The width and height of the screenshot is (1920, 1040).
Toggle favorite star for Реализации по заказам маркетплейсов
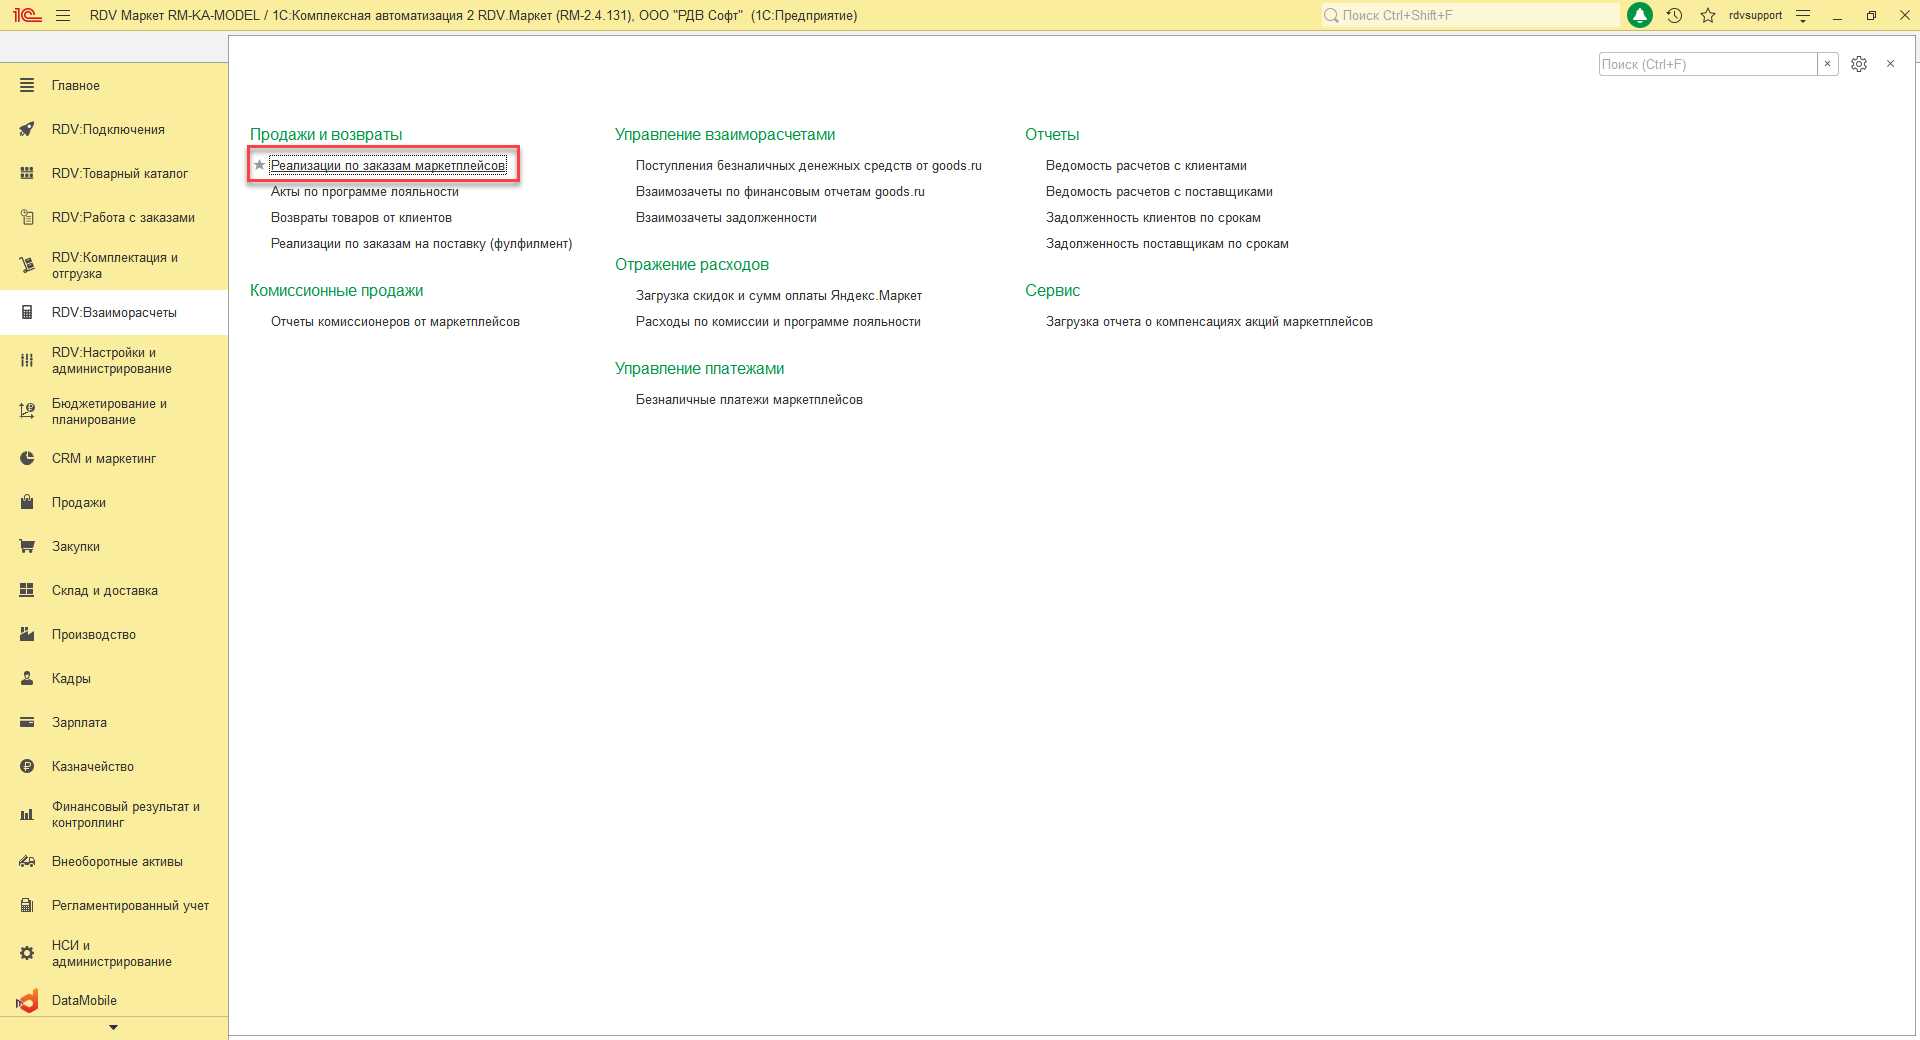pyautogui.click(x=259, y=165)
